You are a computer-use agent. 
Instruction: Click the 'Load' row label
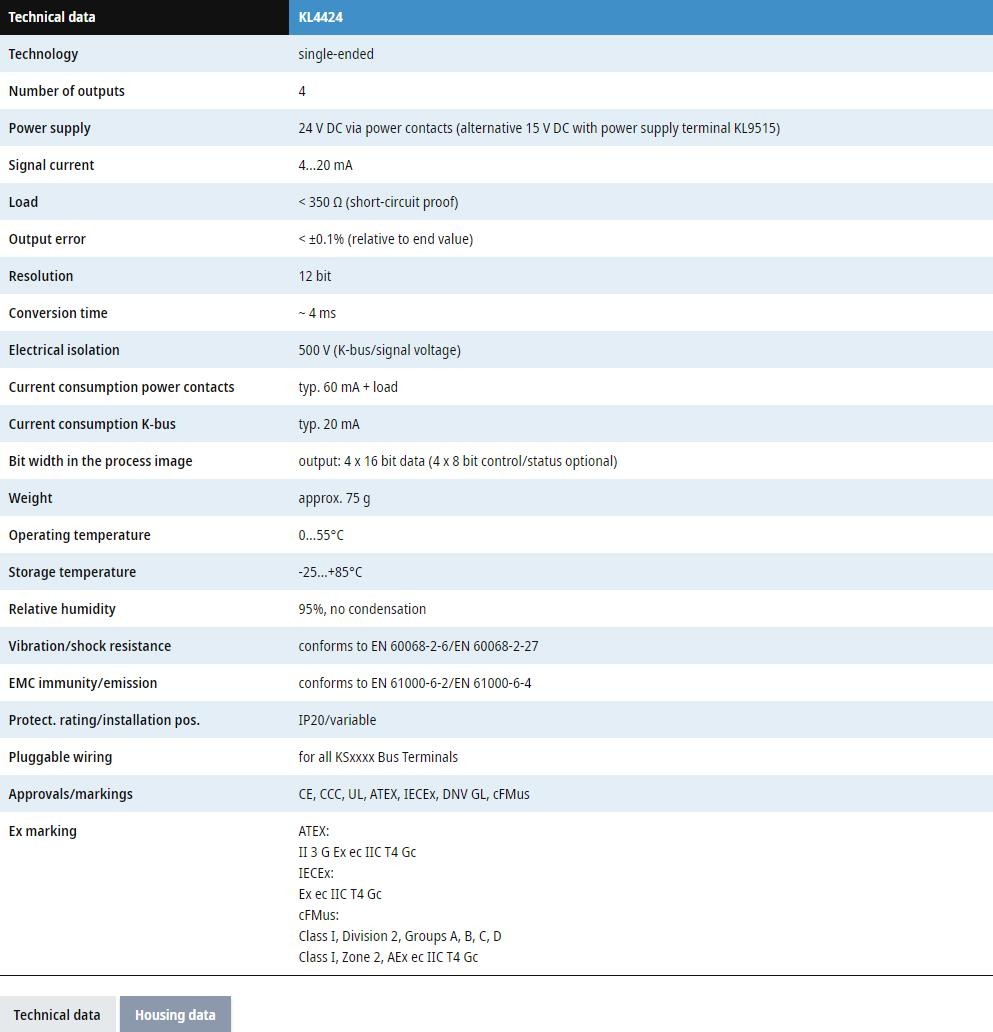coord(23,201)
